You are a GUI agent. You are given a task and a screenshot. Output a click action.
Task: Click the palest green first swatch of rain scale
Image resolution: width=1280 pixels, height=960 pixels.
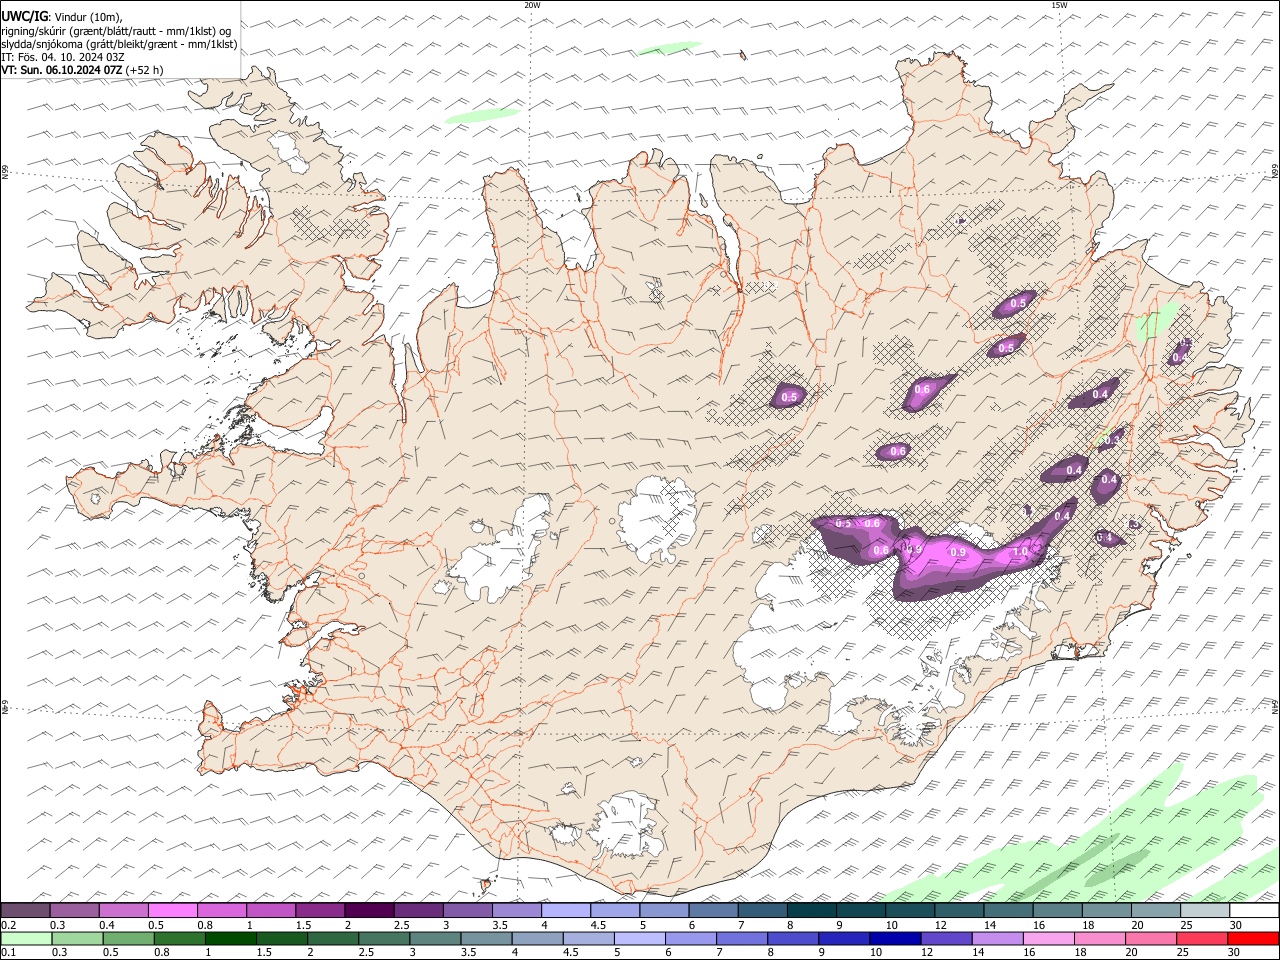tap(26, 938)
